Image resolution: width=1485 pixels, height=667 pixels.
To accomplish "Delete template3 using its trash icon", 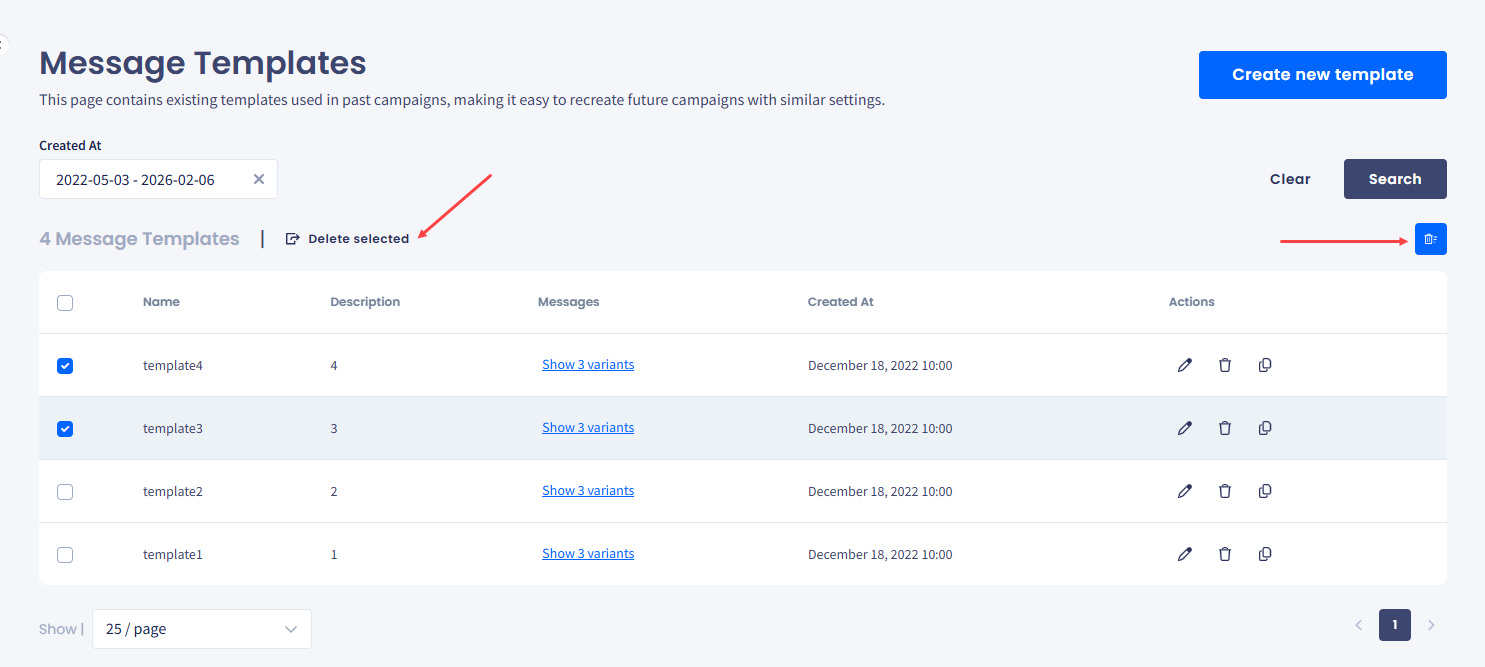I will tap(1225, 428).
